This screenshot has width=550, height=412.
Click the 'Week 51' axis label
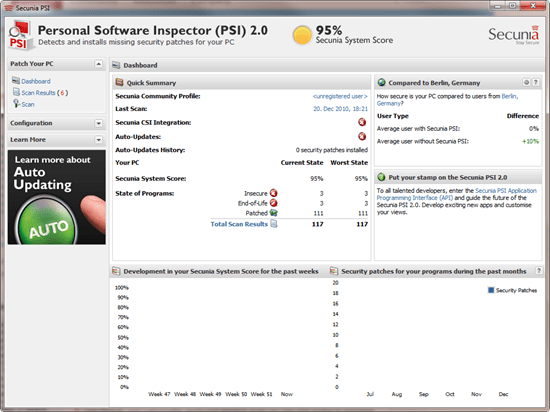click(x=261, y=394)
